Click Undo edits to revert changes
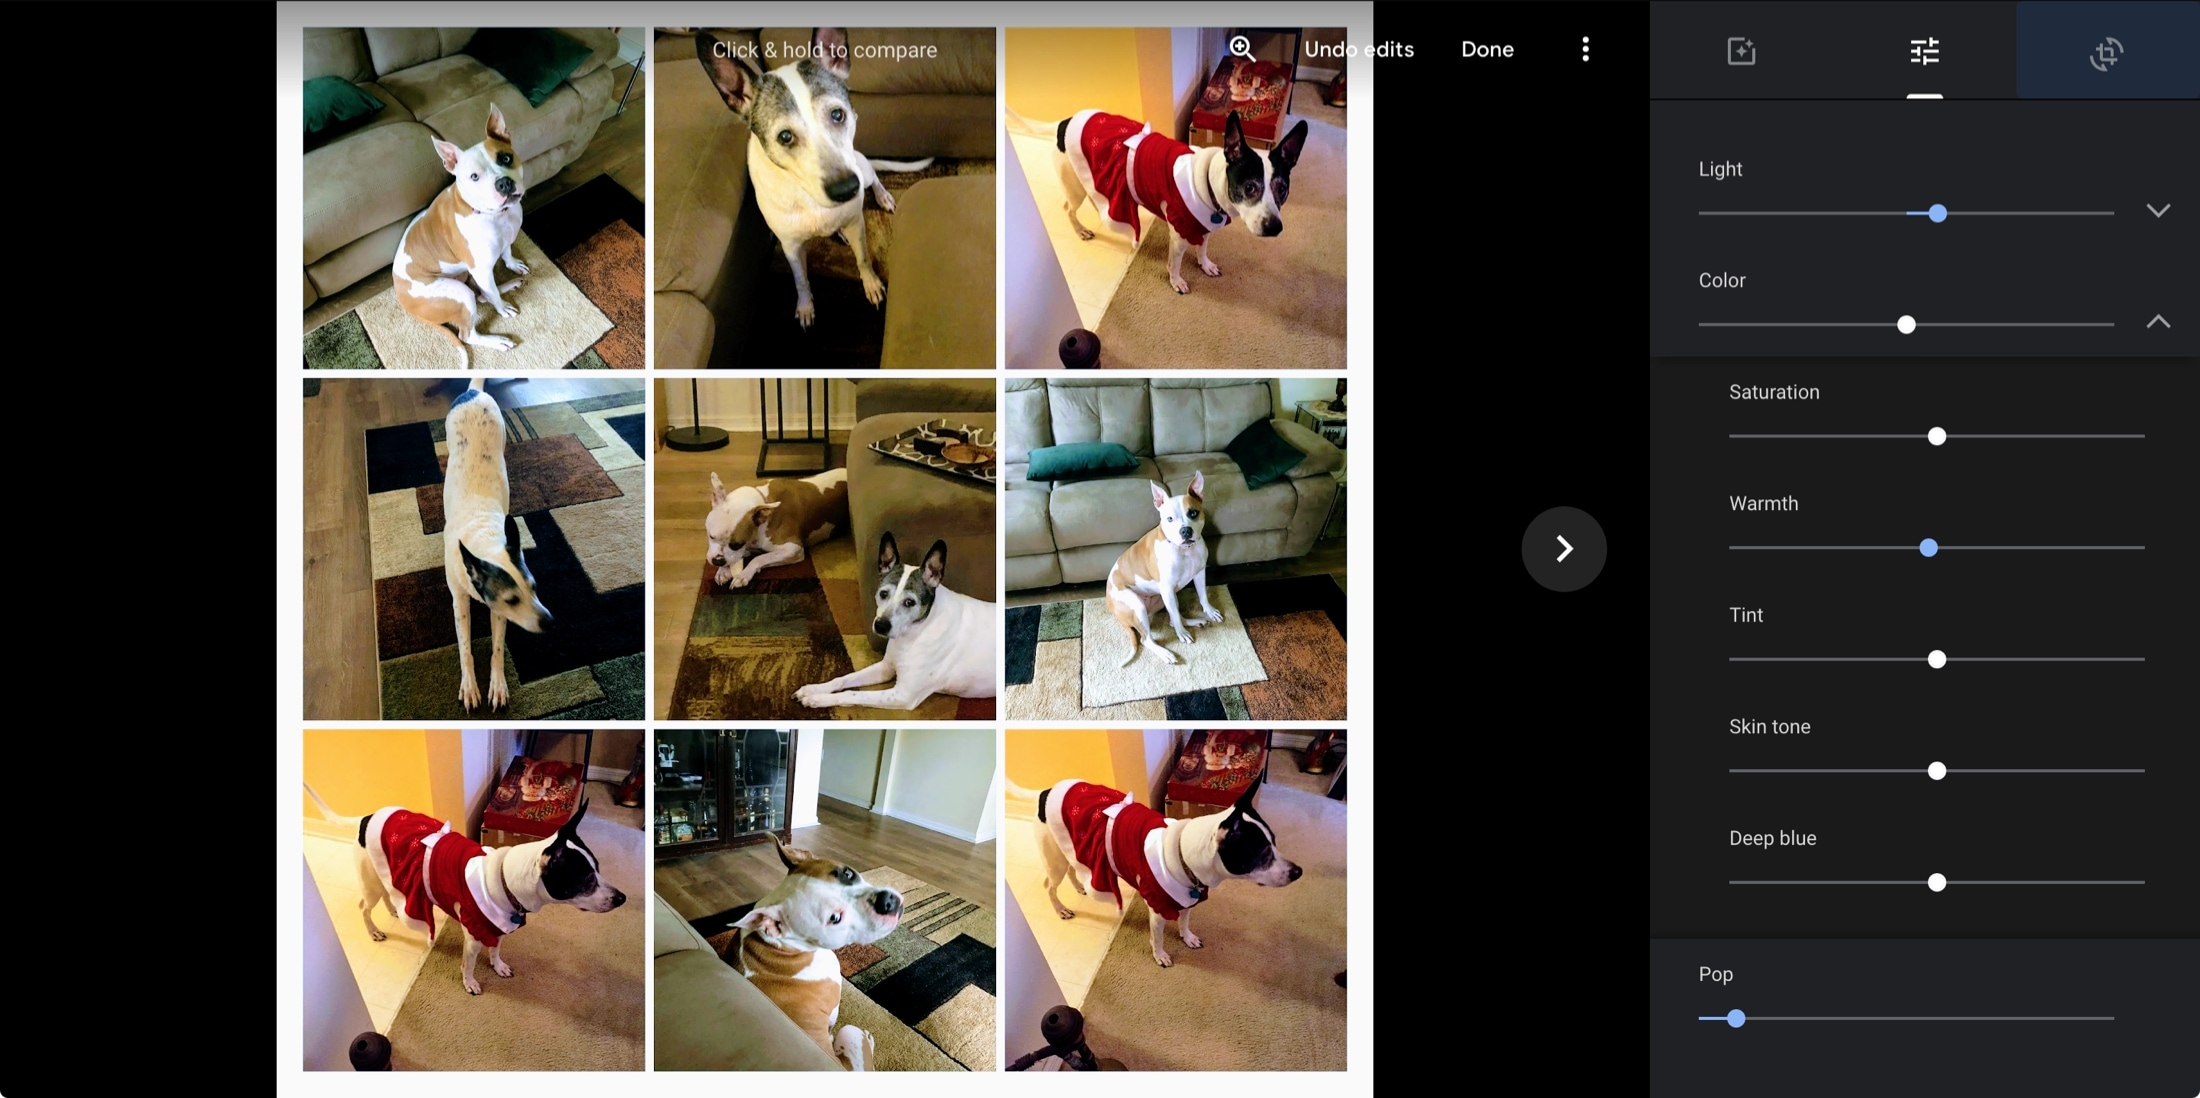 [1360, 49]
